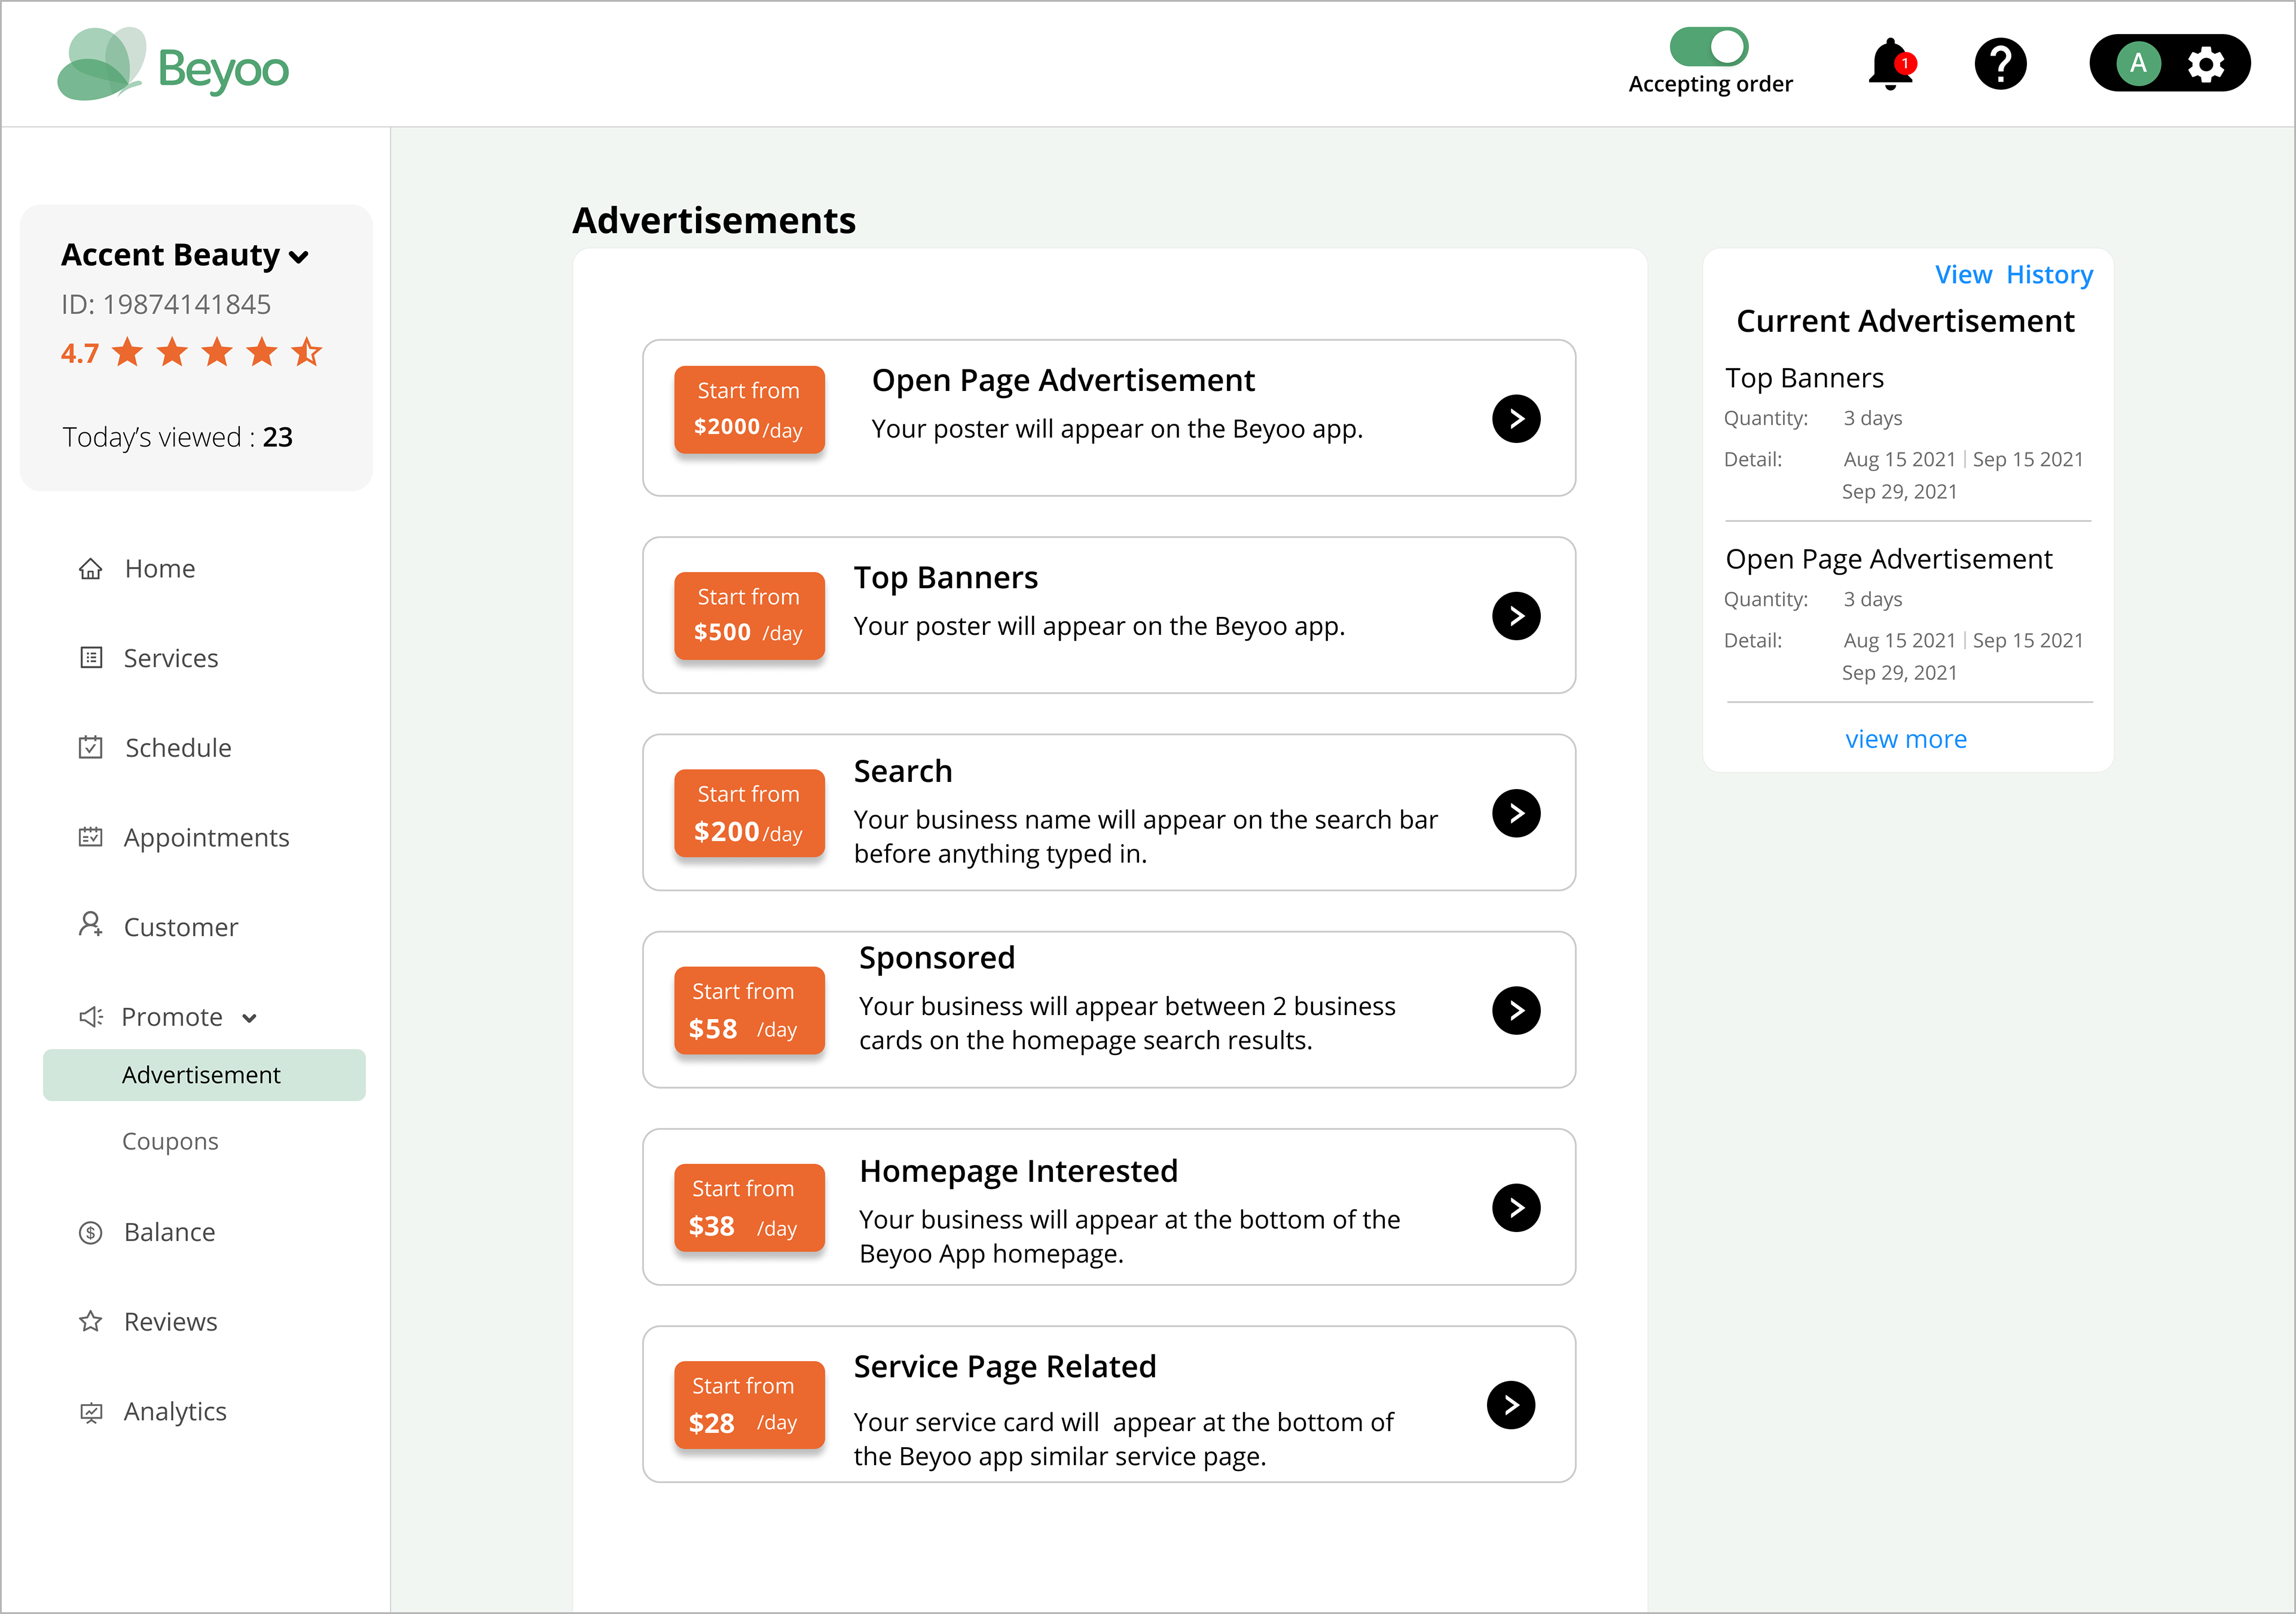
Task: Click the Promote megaphone icon
Action: point(91,1017)
